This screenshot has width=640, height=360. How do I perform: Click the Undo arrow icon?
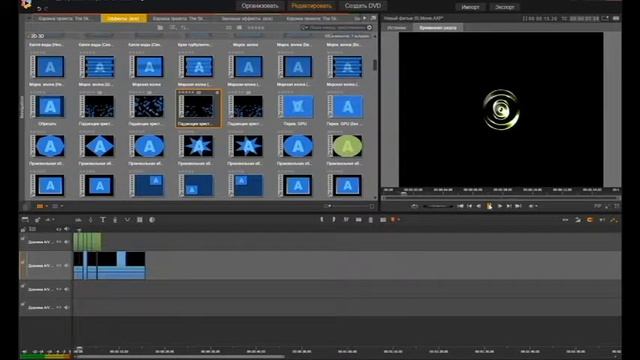click(x=39, y=8)
